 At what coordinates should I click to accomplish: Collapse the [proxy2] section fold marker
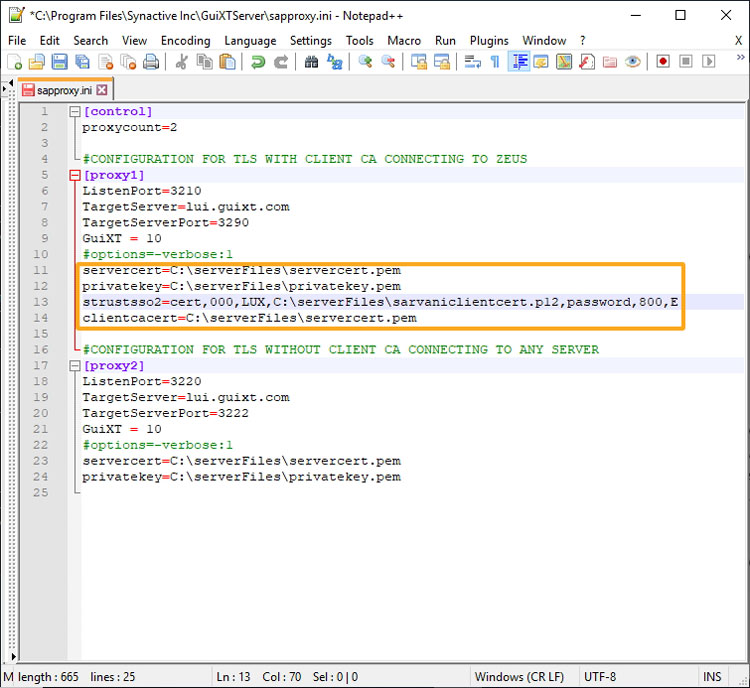pos(74,366)
